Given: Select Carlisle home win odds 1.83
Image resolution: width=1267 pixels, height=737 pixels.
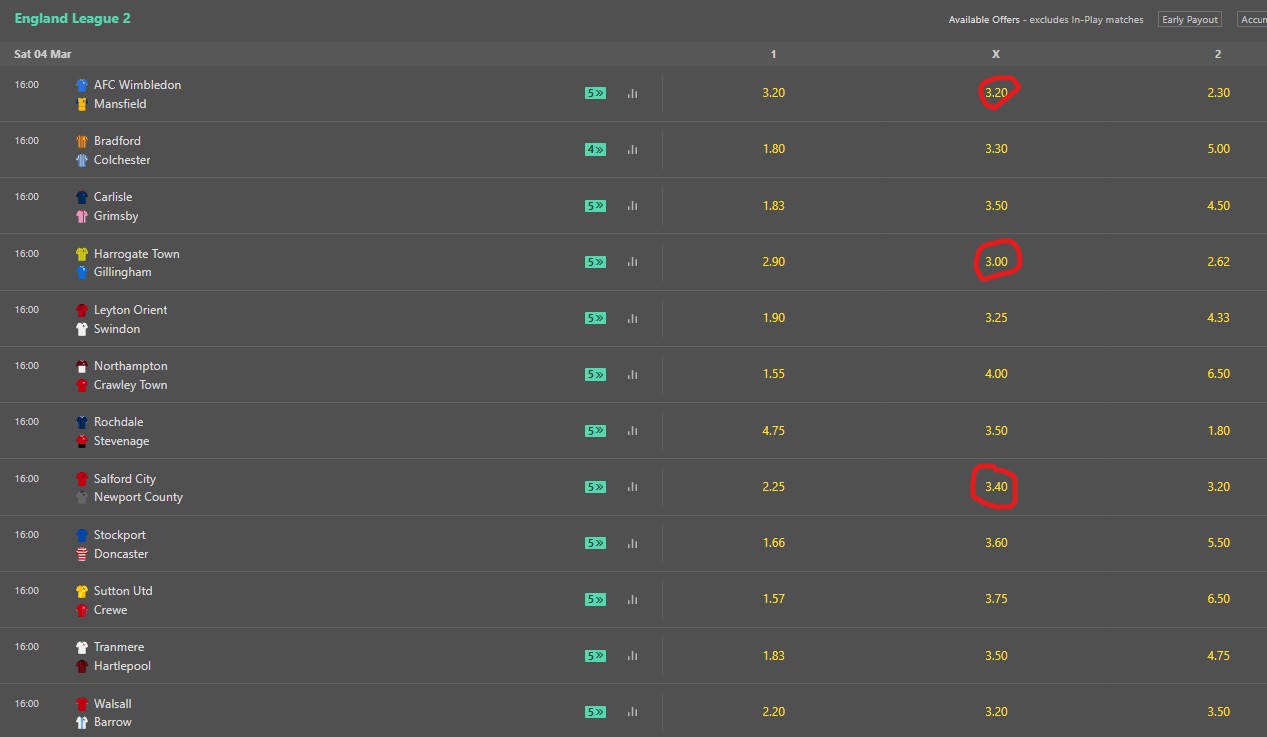Looking at the screenshot, I should [773, 206].
